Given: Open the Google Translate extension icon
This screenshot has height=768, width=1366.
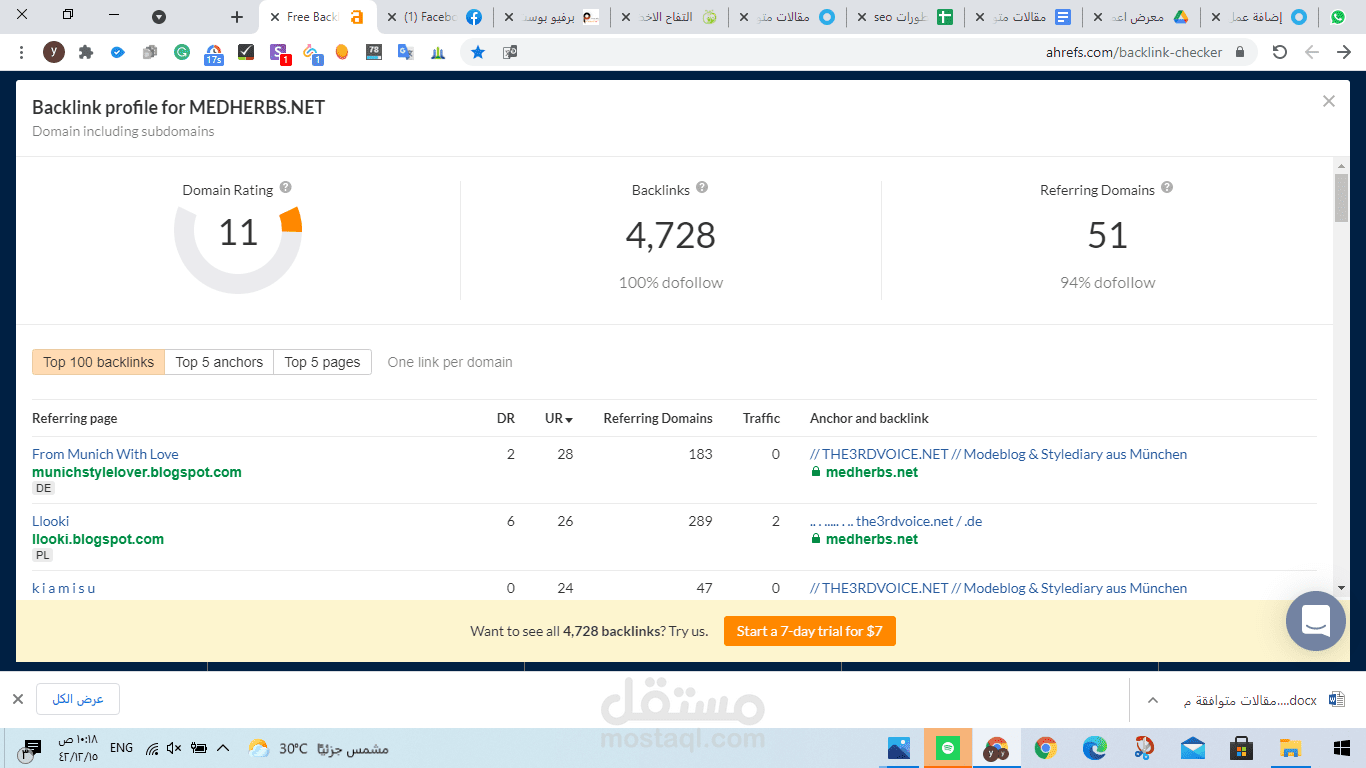Looking at the screenshot, I should [x=405, y=51].
